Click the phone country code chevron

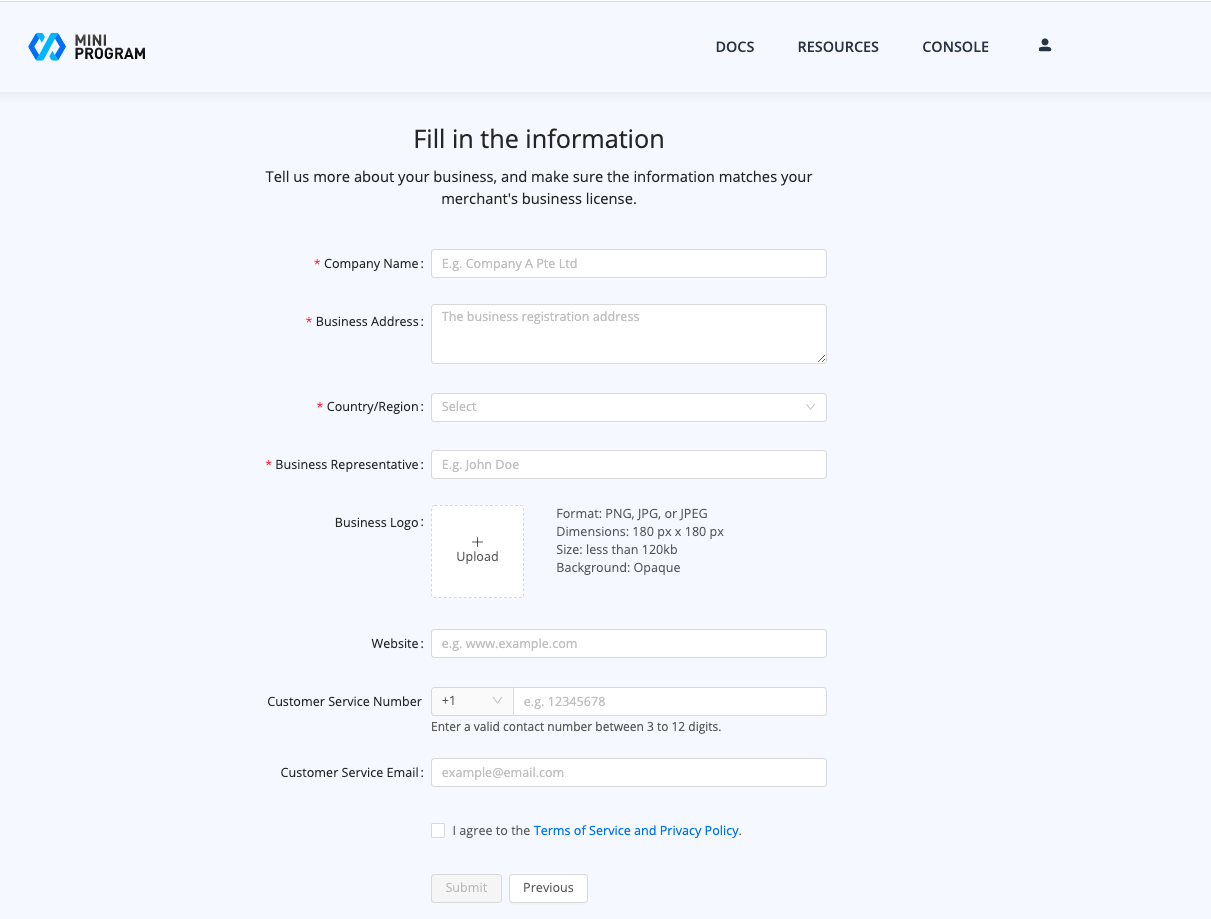[x=496, y=701]
